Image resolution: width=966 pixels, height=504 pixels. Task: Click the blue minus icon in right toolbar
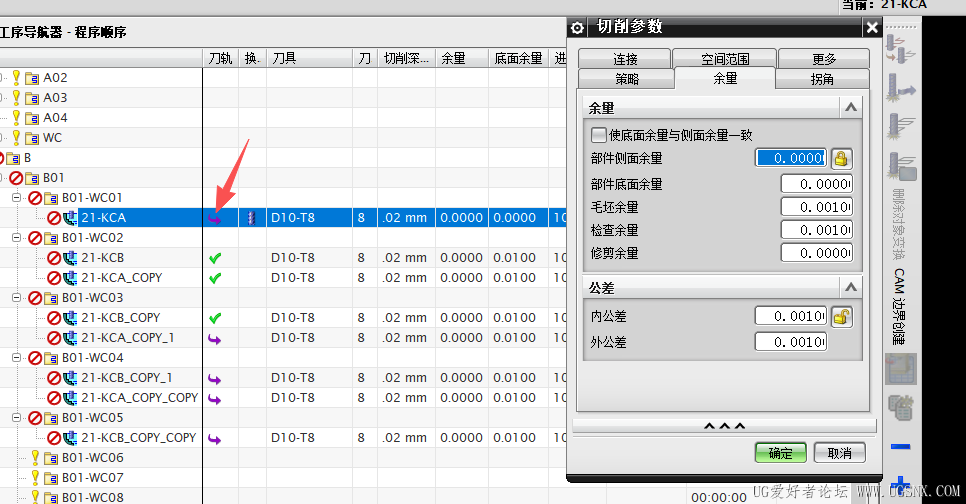coord(901,447)
